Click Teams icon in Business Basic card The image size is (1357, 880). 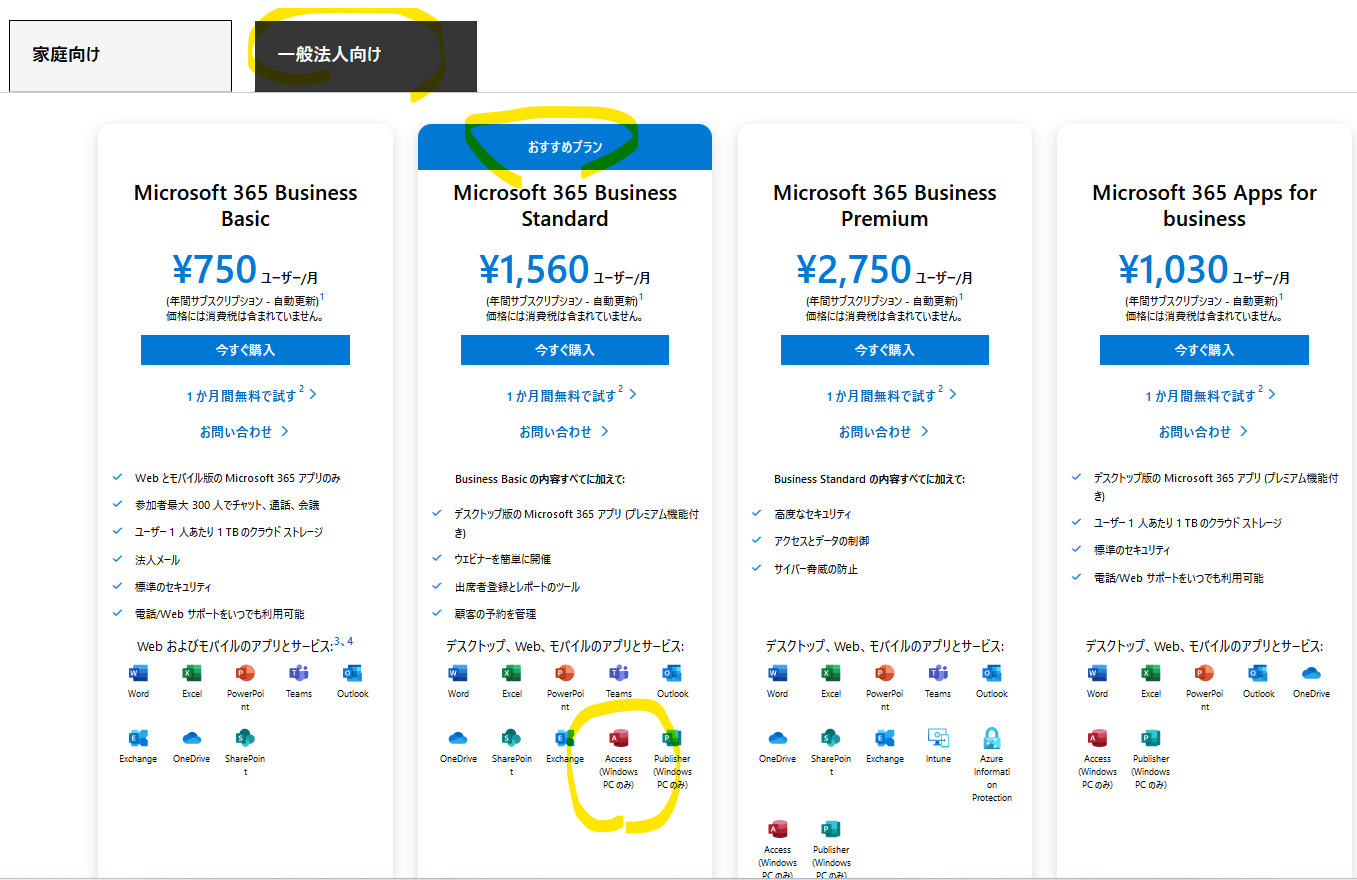pyautogui.click(x=299, y=673)
